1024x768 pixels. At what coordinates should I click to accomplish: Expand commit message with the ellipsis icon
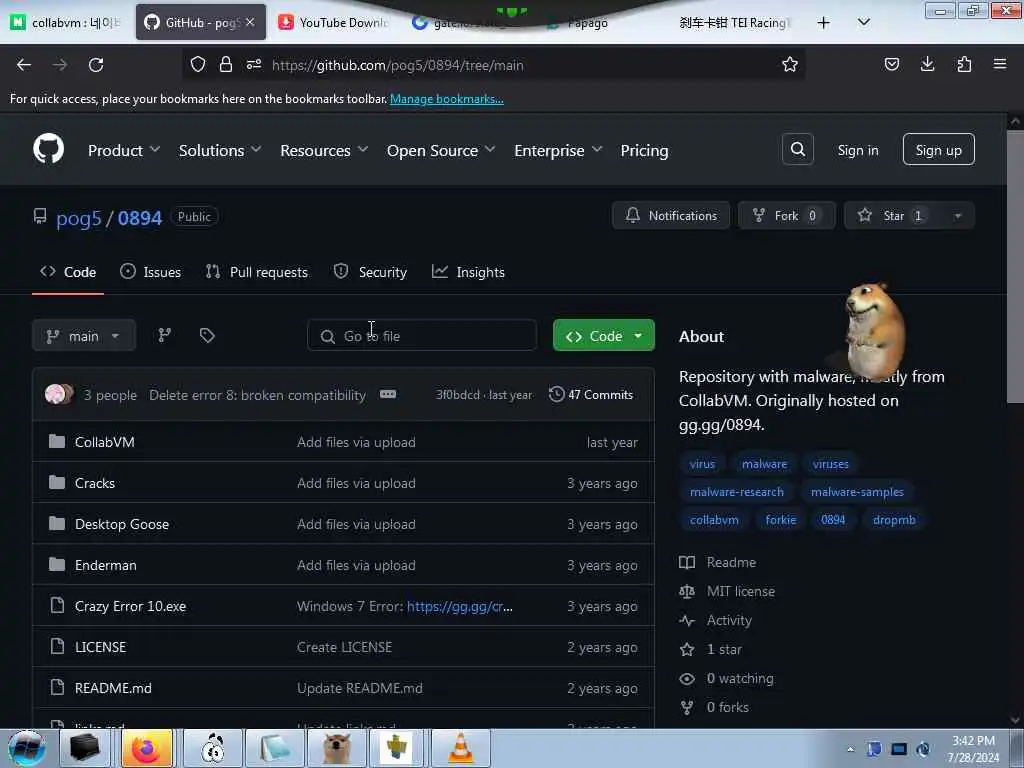coord(388,394)
